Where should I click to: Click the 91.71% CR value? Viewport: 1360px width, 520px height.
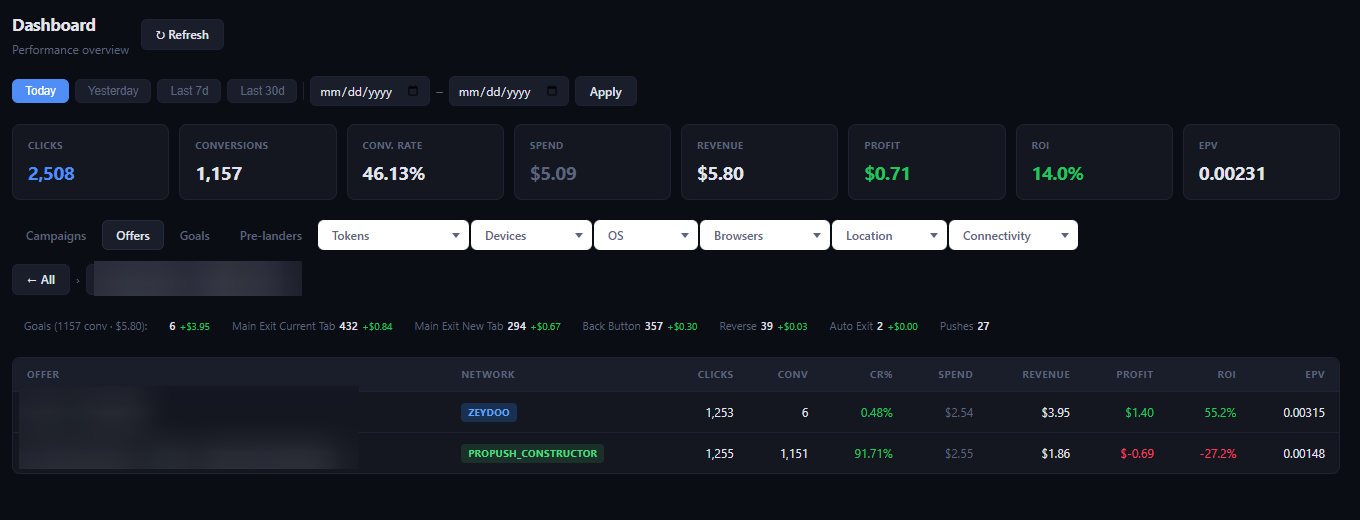pos(873,453)
